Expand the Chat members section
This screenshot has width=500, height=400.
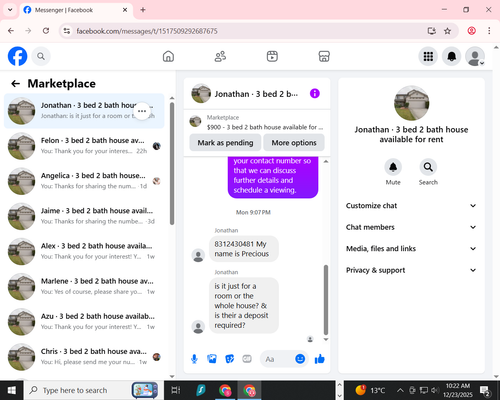[x=411, y=227]
